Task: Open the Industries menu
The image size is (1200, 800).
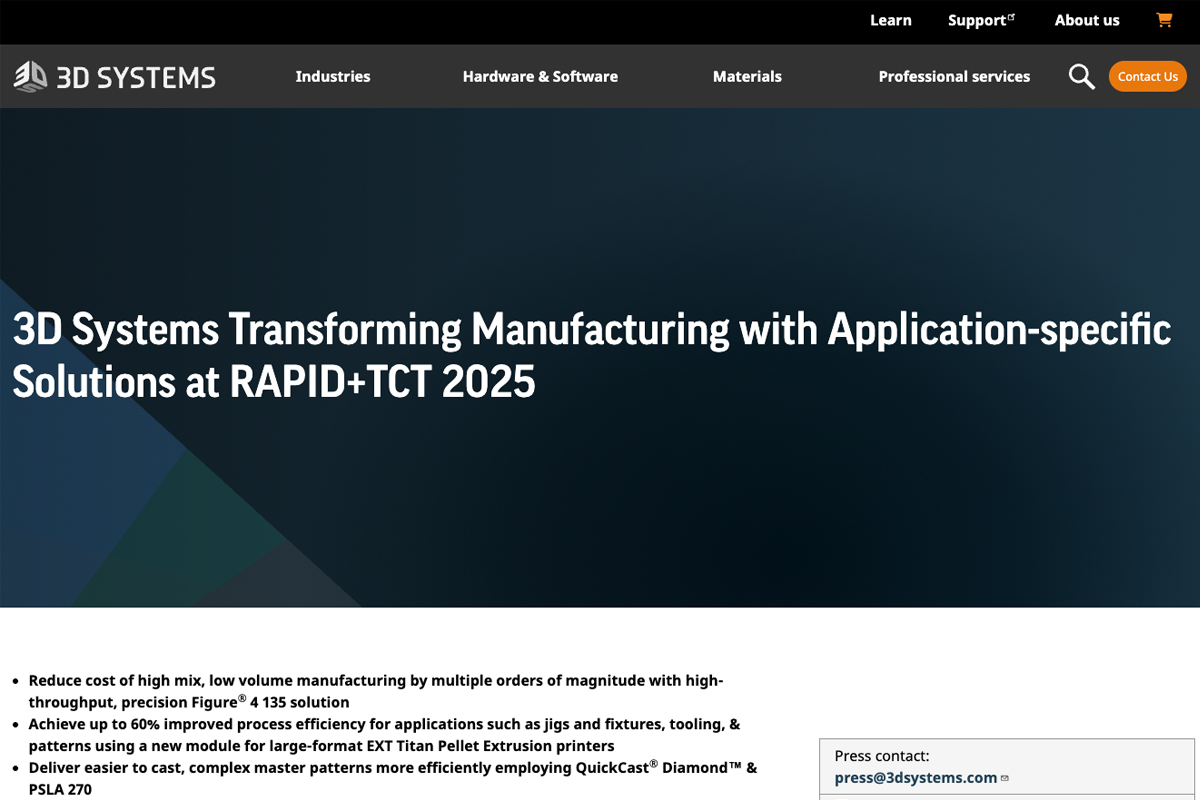Action: coord(333,76)
